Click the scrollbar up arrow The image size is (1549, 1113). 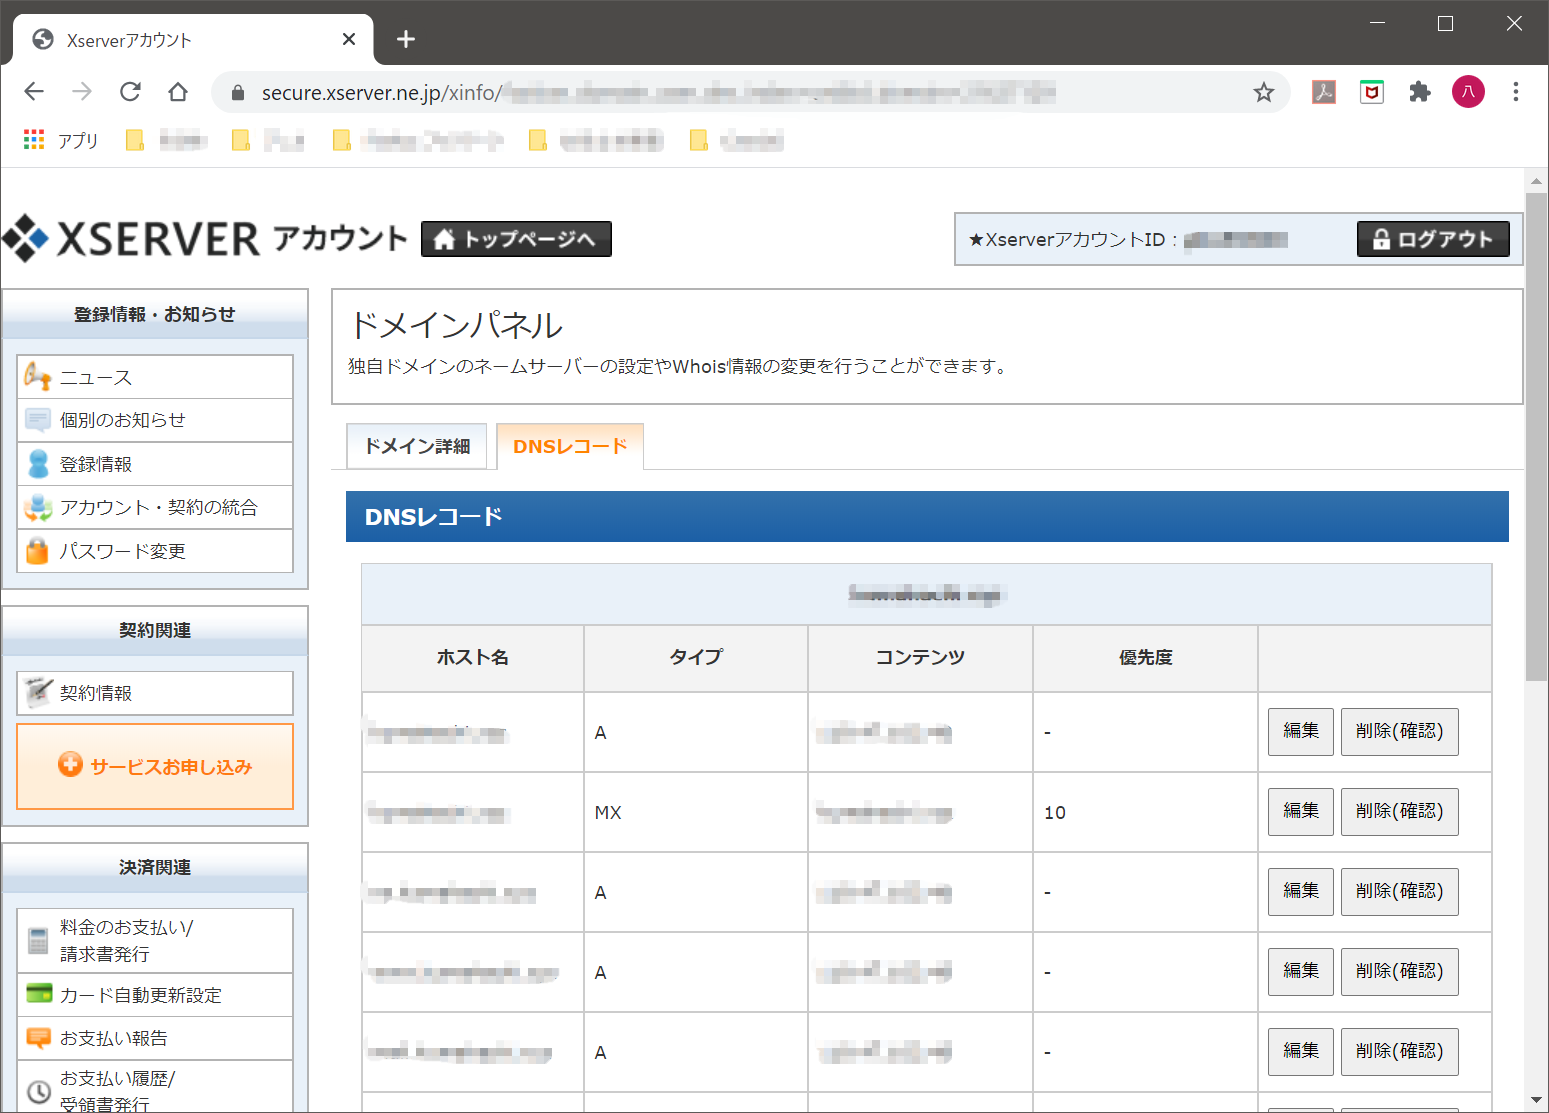click(1536, 181)
